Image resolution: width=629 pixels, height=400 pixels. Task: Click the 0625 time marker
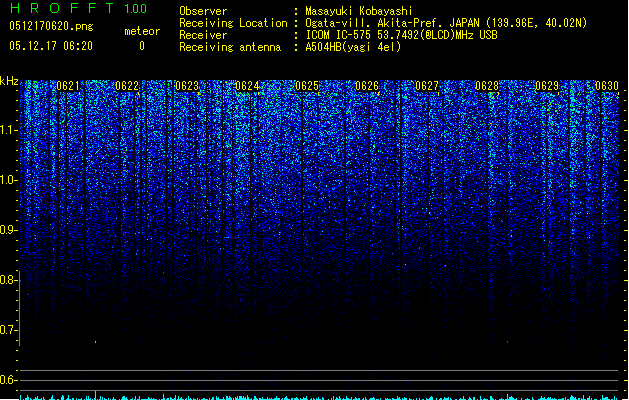[307, 86]
